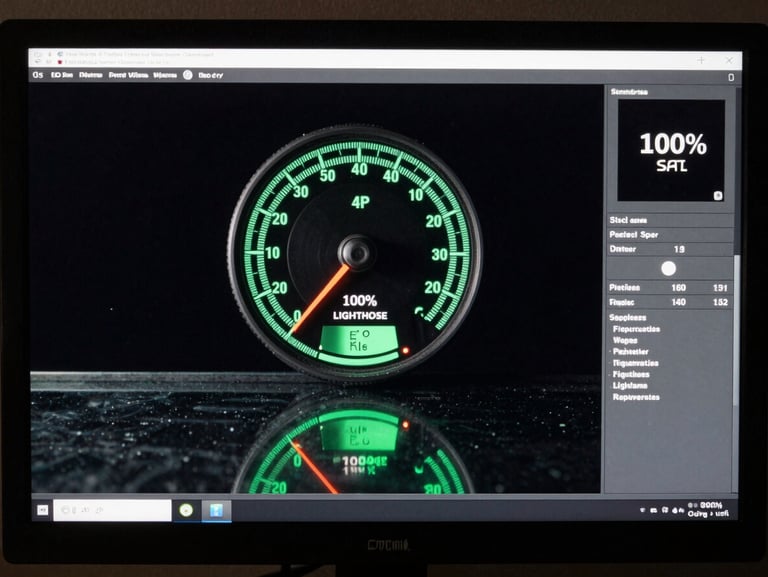Open the menu item left of the round icon
This screenshot has width=768, height=577.
tap(165, 75)
